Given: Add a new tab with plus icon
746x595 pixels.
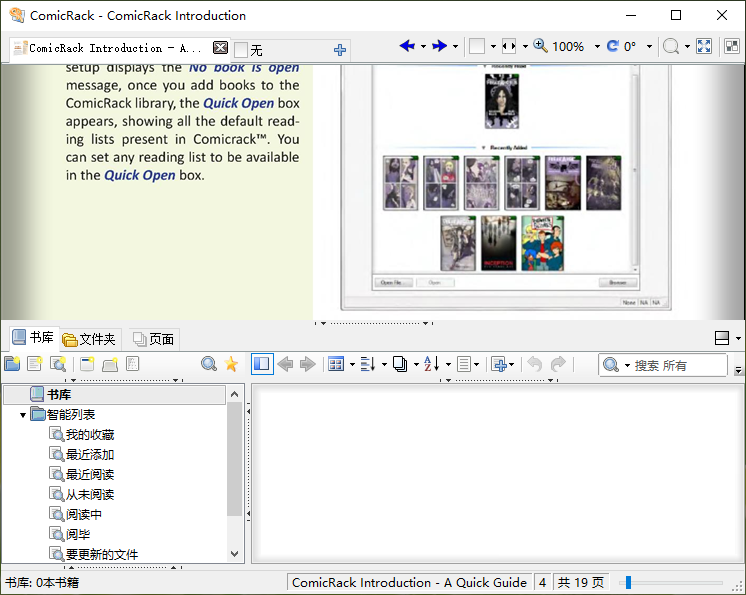Looking at the screenshot, I should point(339,50).
